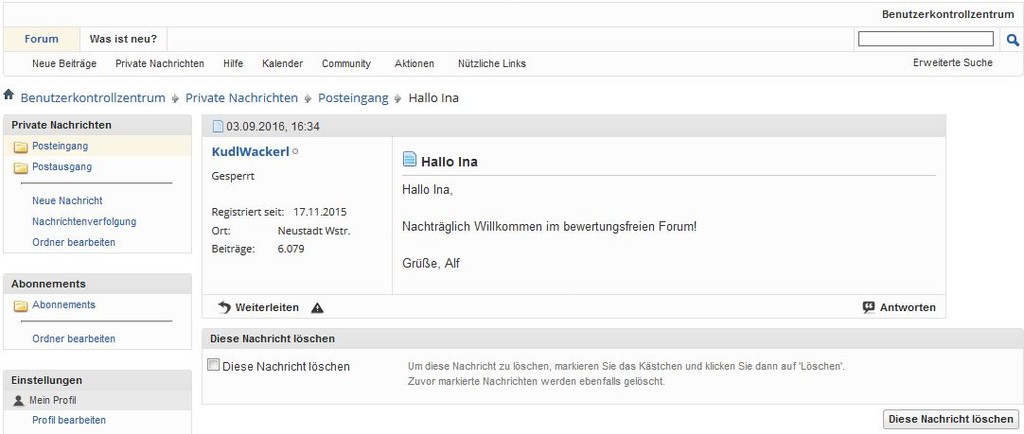Click the Abonnements link in sidebar
Viewport: 1024px width, 434px height.
63,305
